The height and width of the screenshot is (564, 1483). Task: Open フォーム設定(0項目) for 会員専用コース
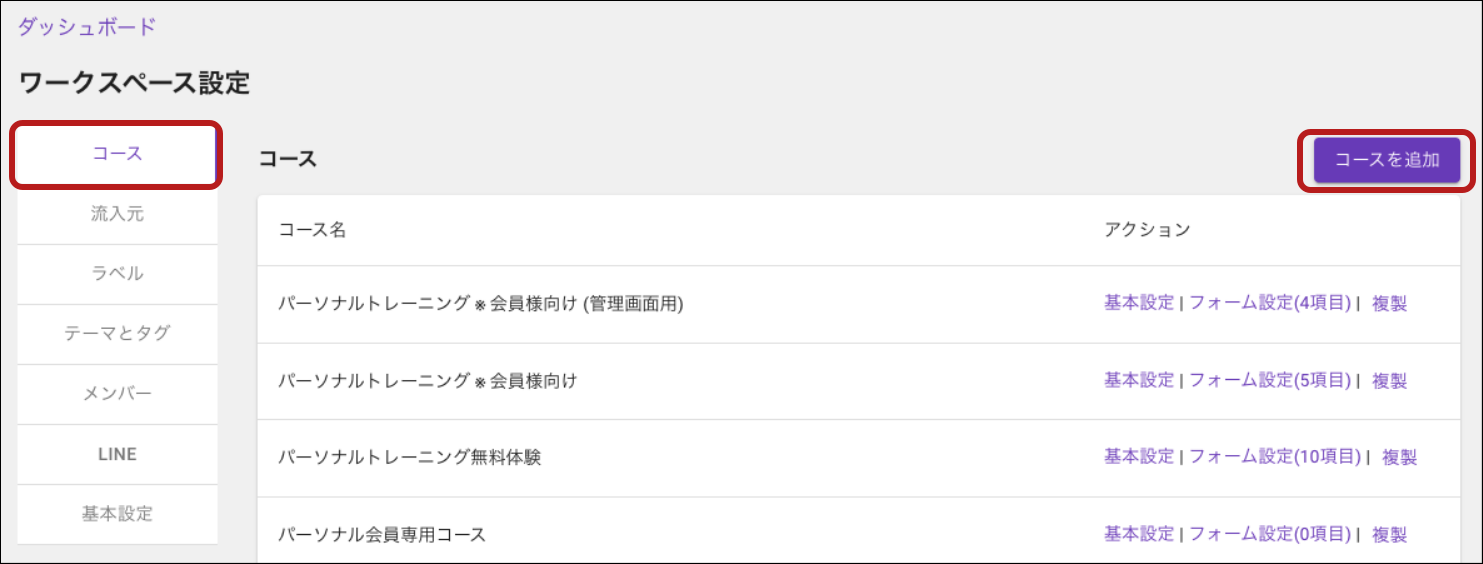(x=1270, y=534)
